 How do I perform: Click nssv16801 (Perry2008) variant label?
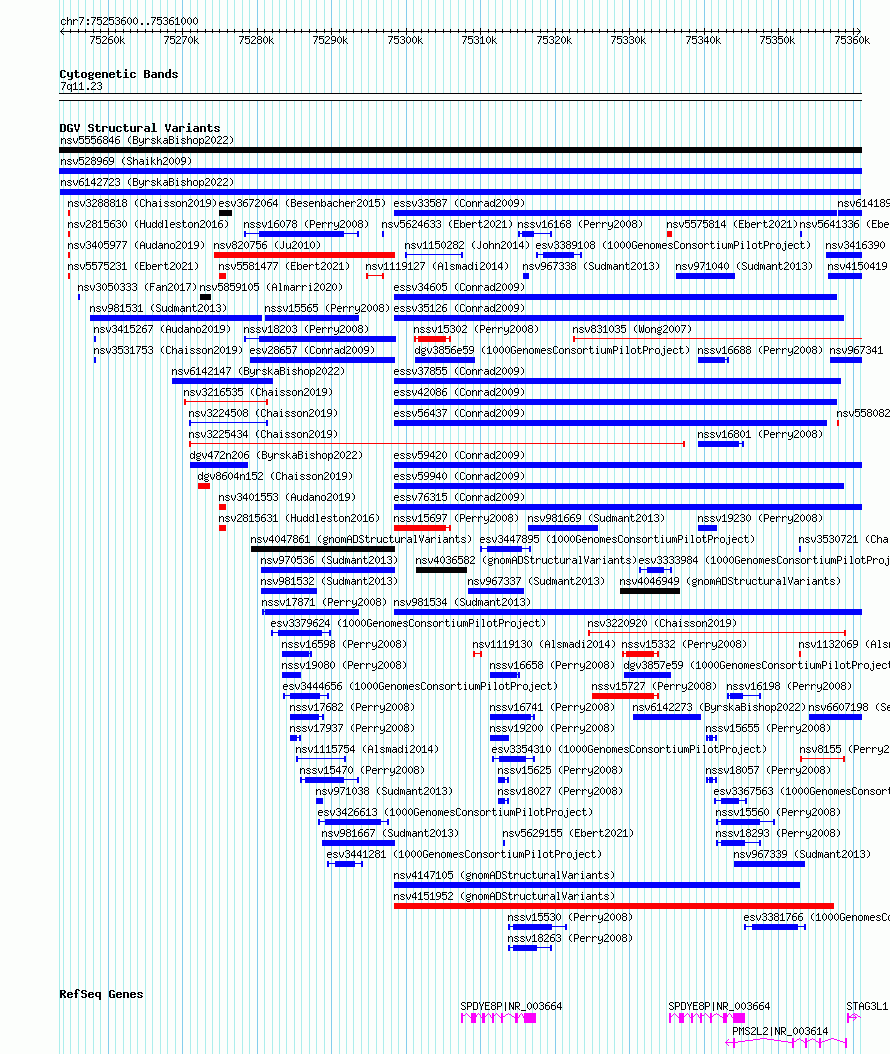[x=760, y=434]
